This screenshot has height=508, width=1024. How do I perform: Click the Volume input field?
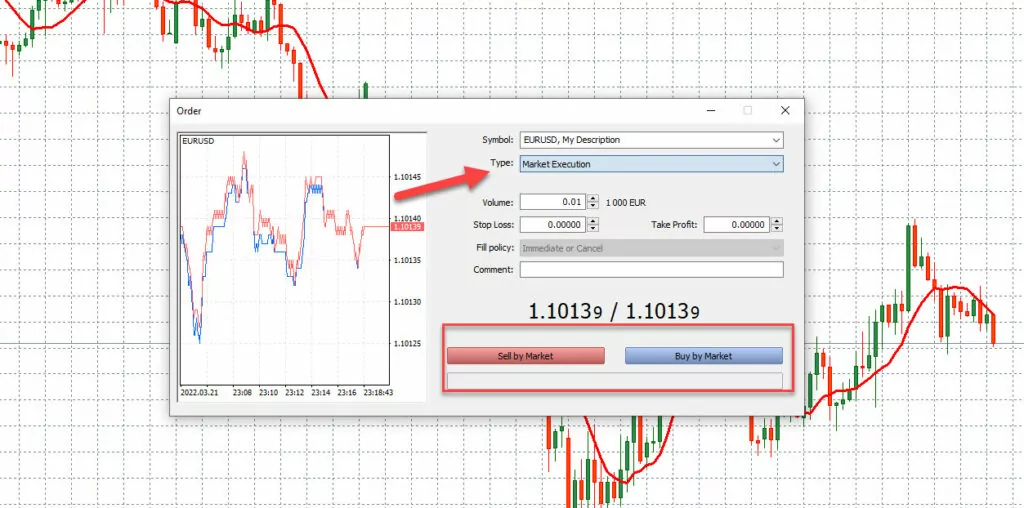(x=553, y=202)
